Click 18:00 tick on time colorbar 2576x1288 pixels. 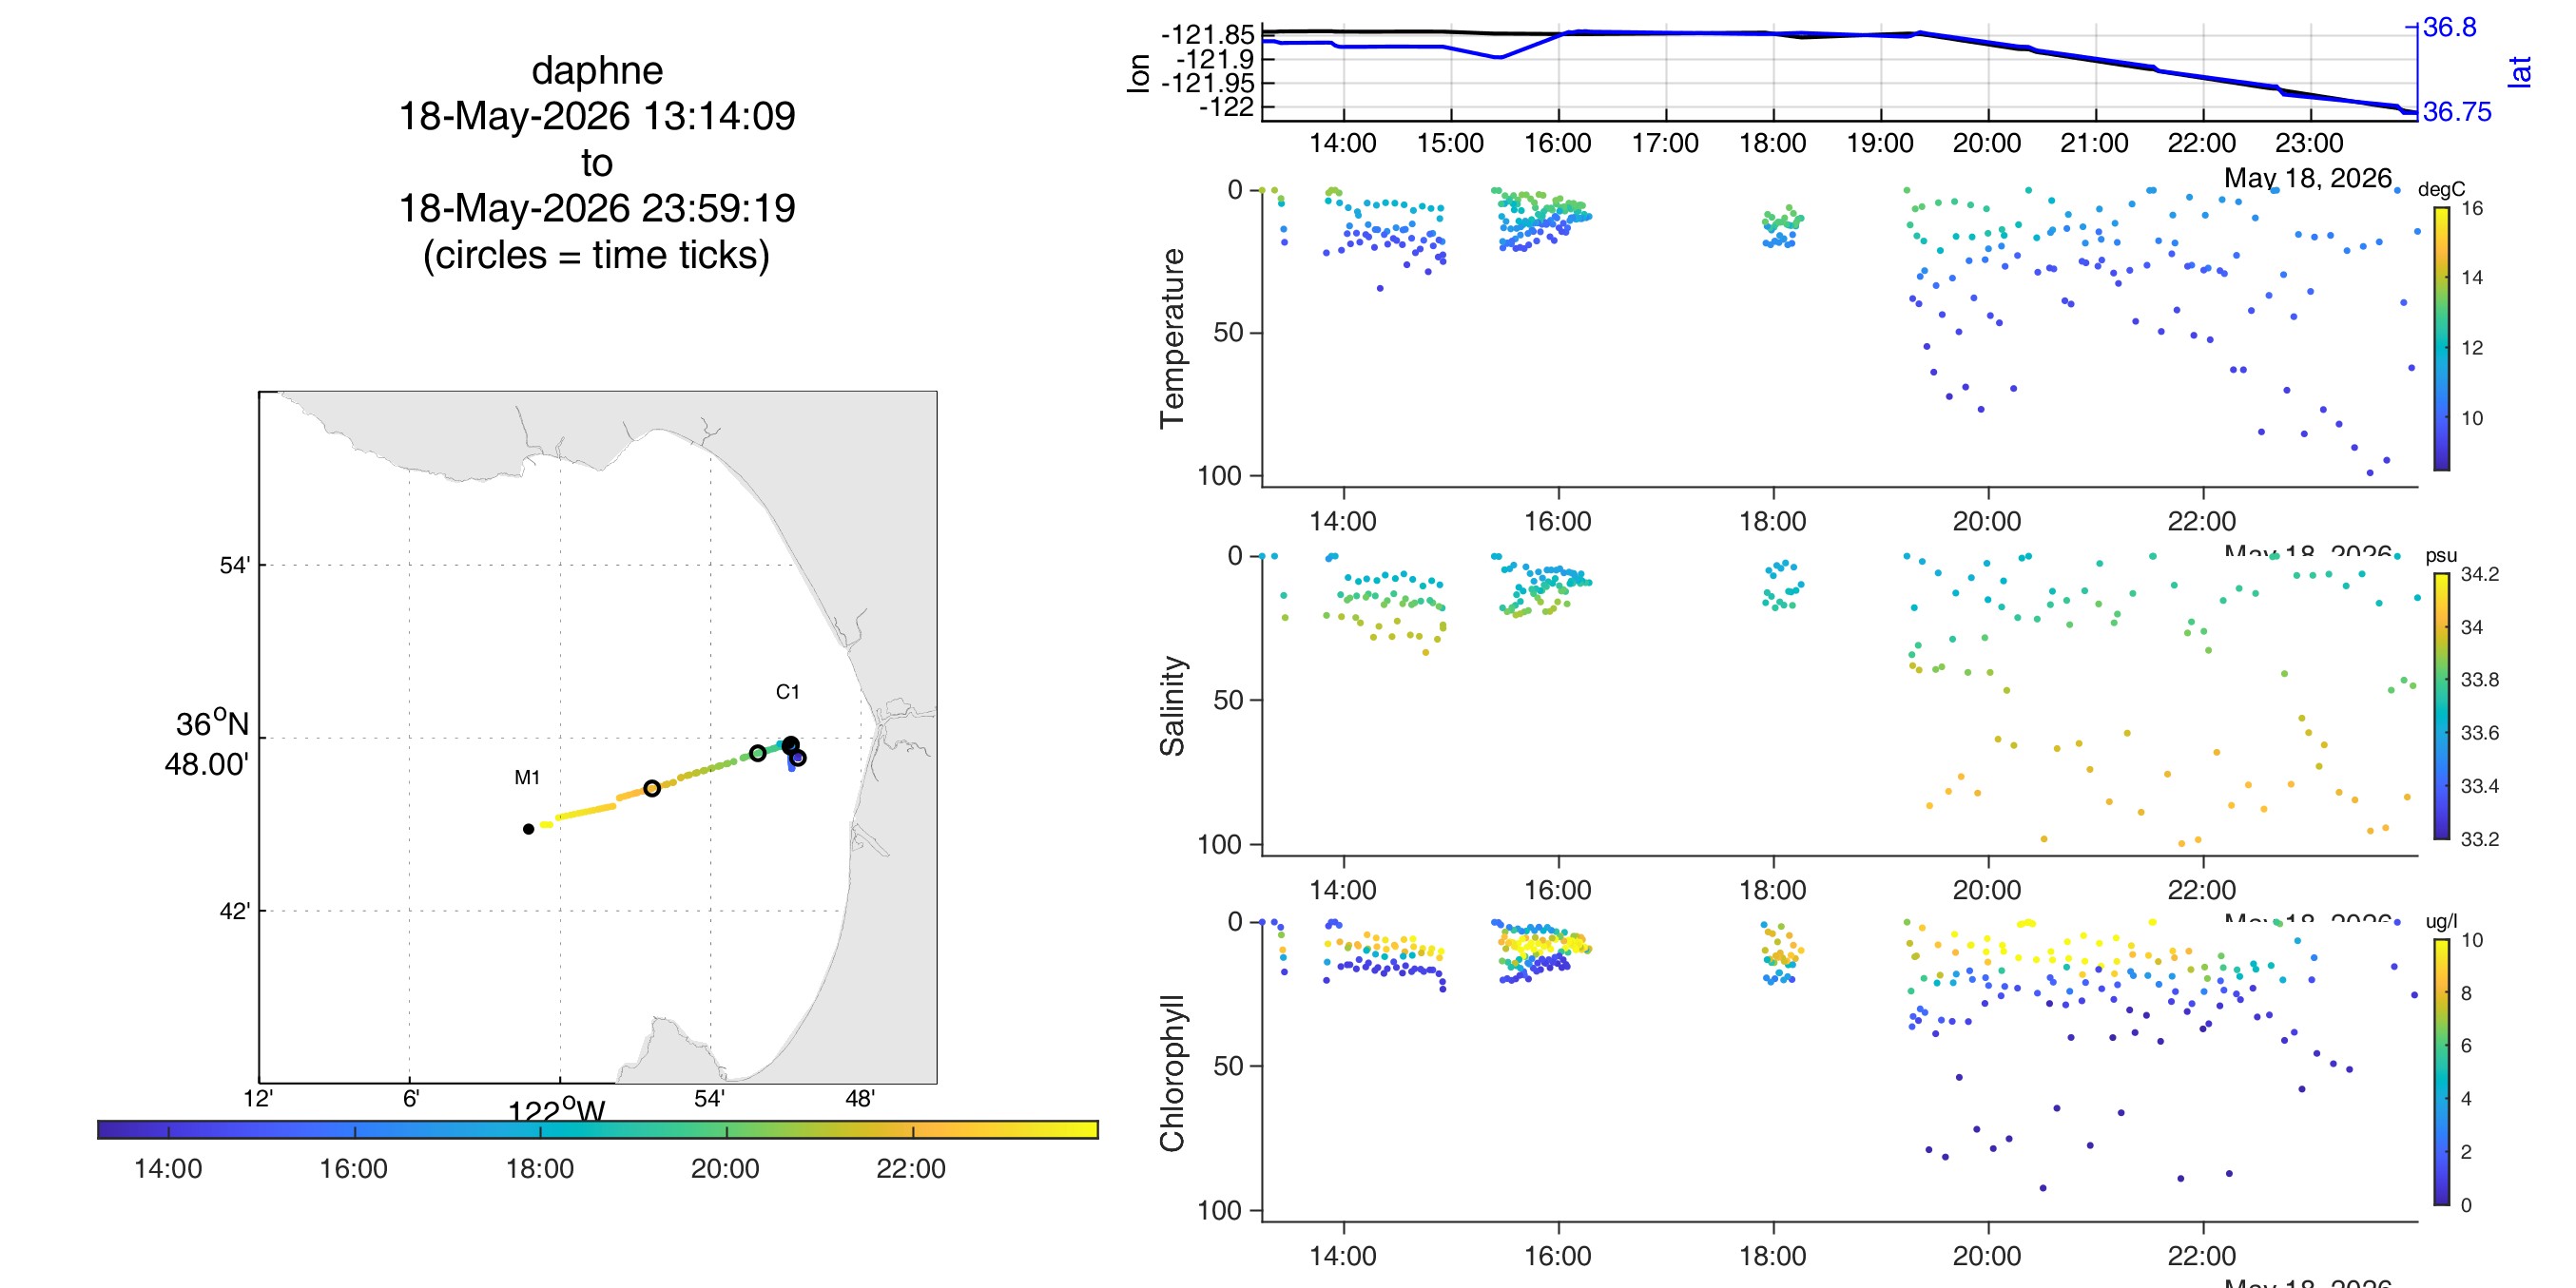coord(540,1168)
